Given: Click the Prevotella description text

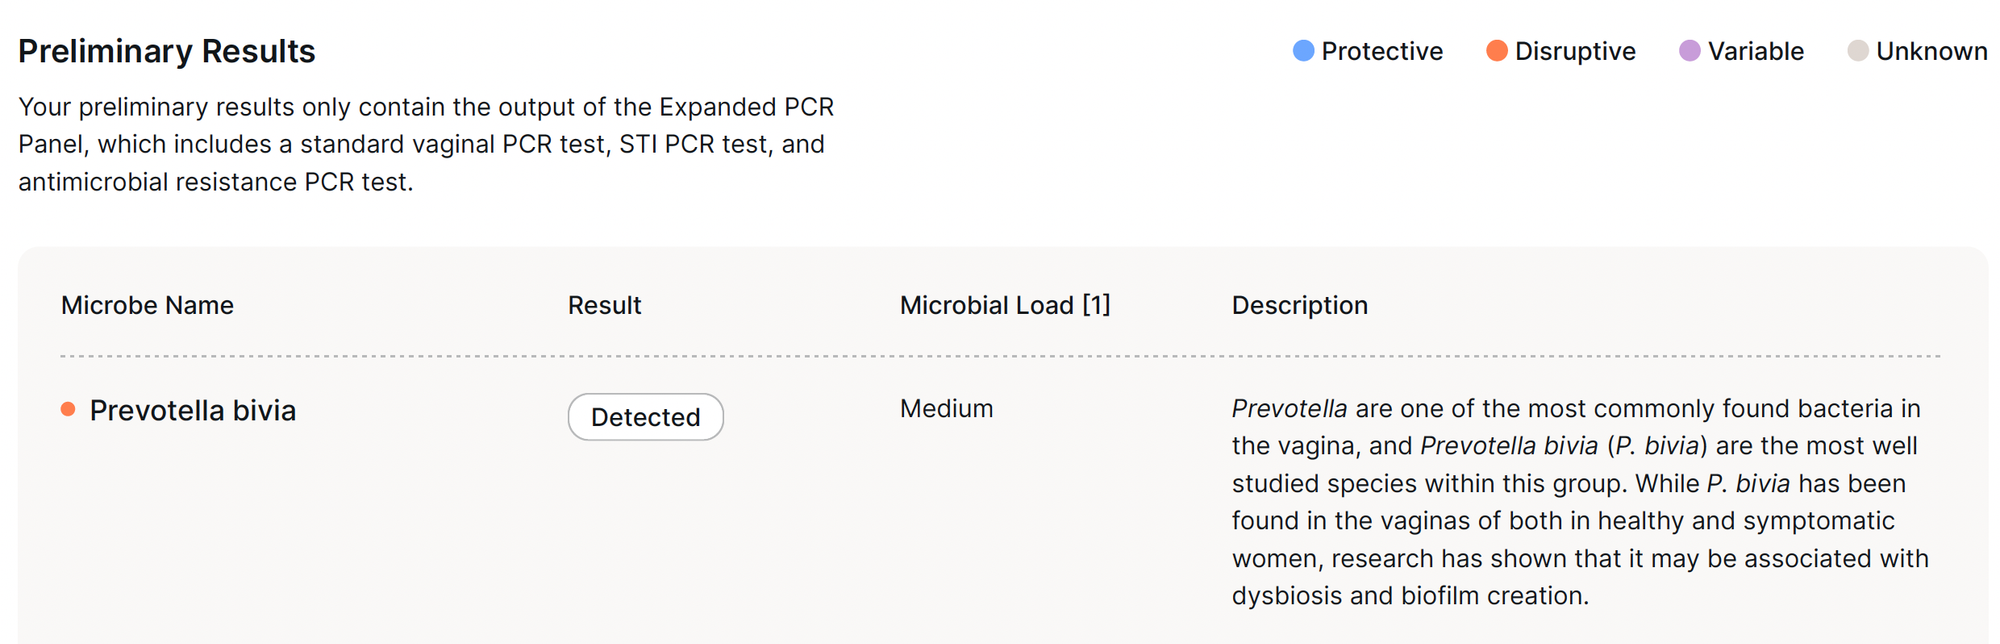Looking at the screenshot, I should 1580,502.
